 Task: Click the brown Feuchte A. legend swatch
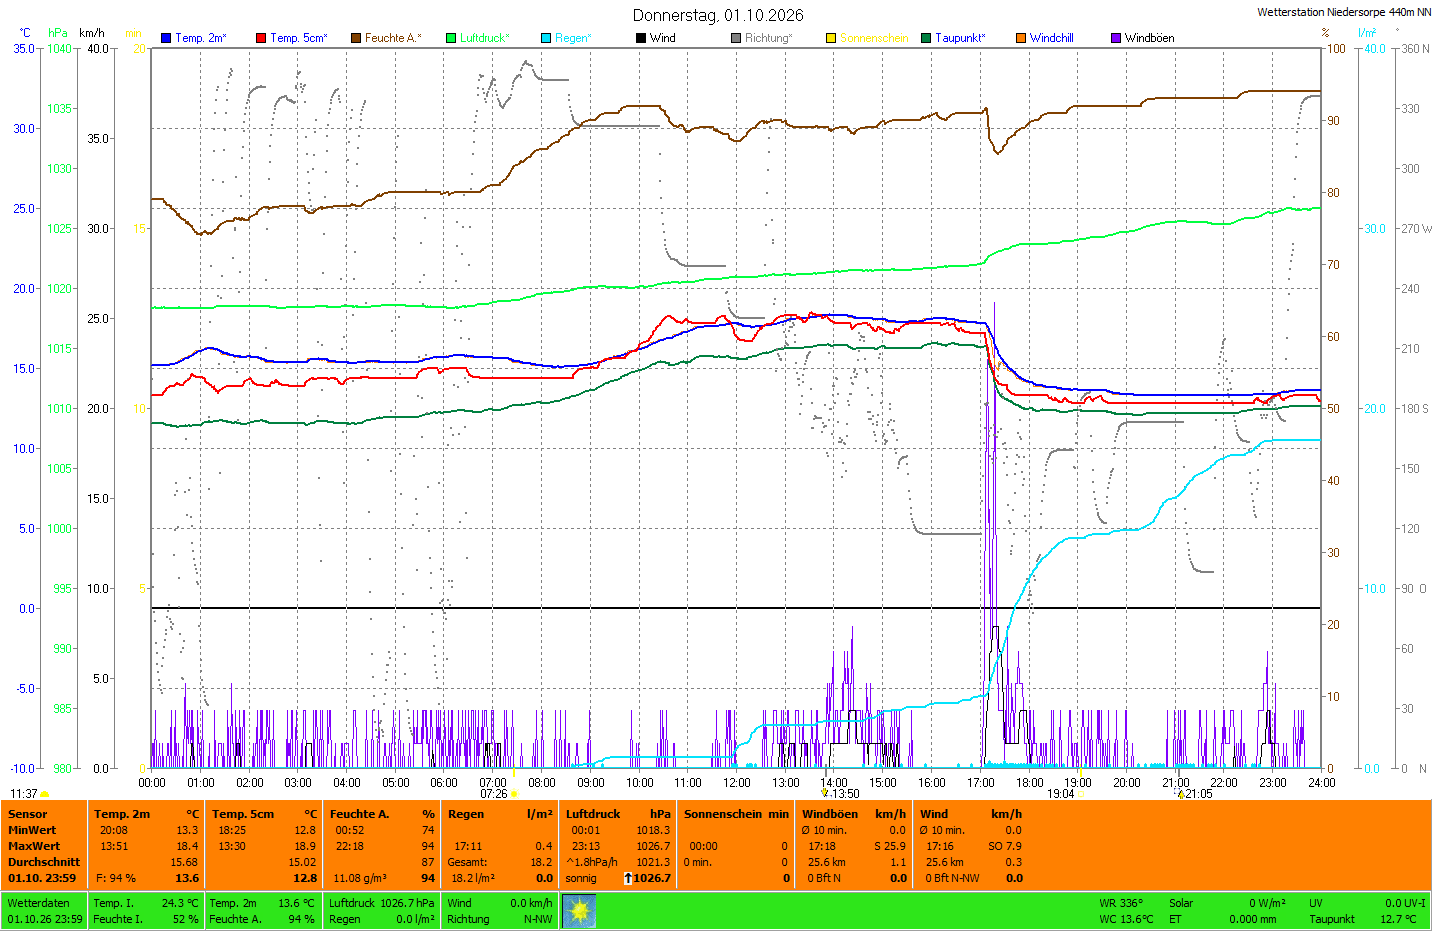(356, 38)
